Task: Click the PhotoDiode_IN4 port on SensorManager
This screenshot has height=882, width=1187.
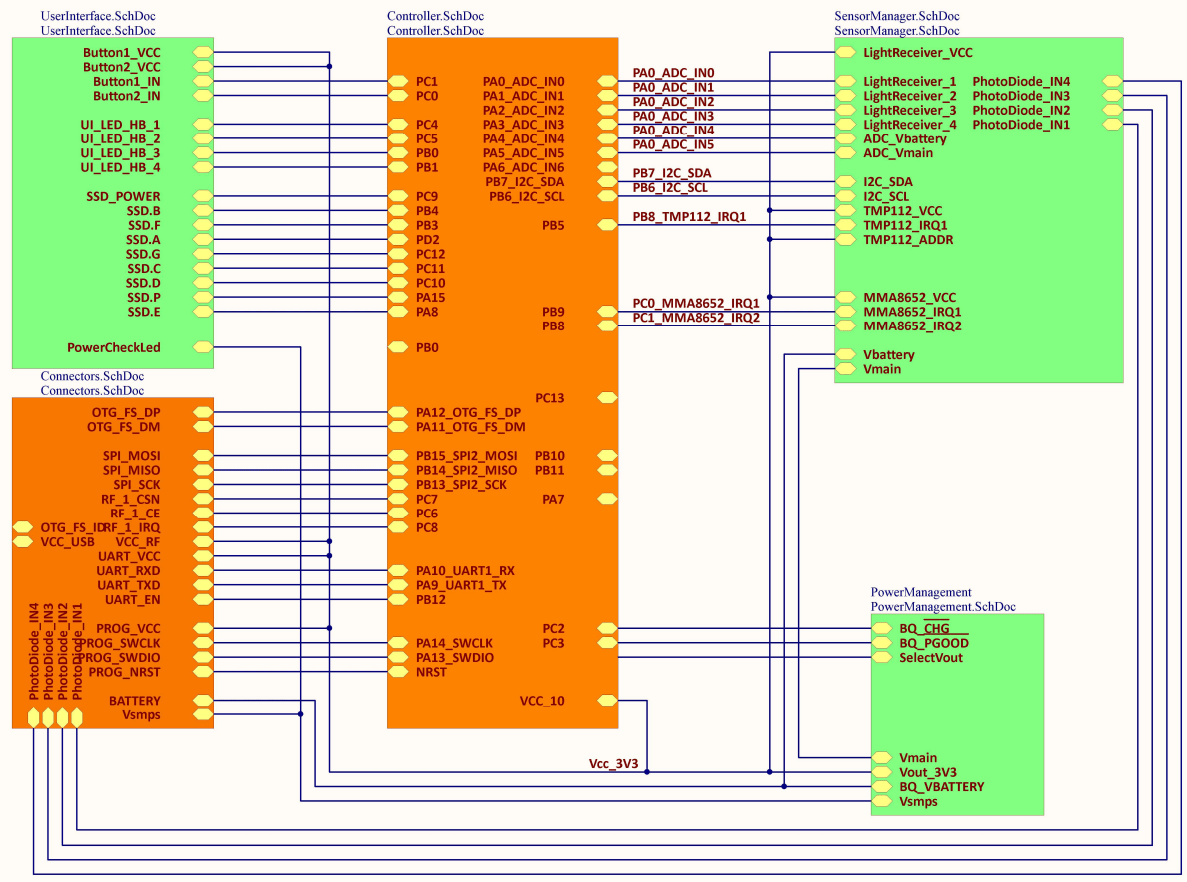Action: tap(1113, 81)
